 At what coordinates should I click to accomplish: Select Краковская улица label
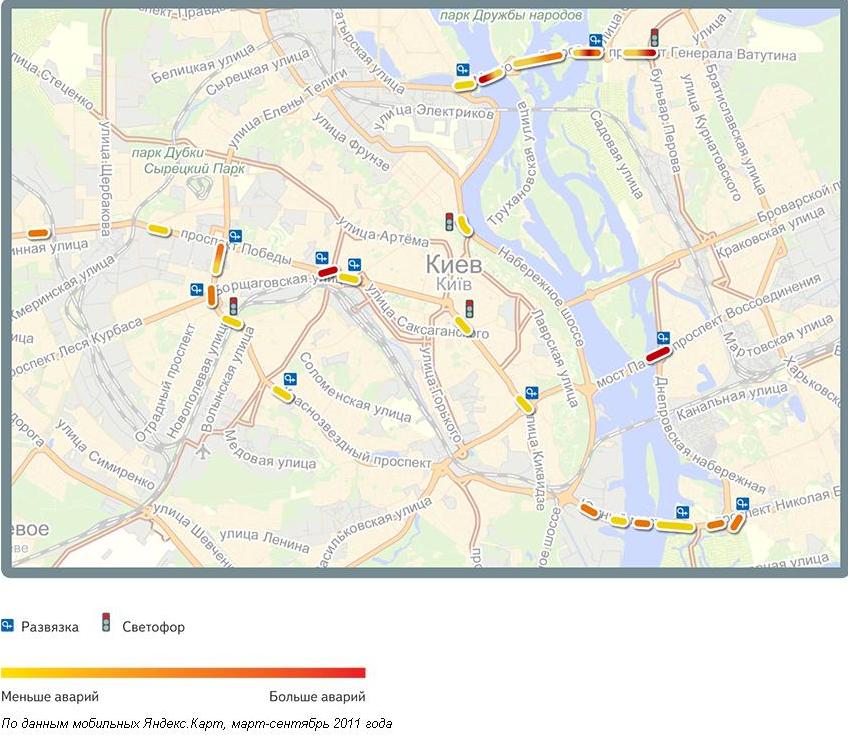(x=771, y=233)
